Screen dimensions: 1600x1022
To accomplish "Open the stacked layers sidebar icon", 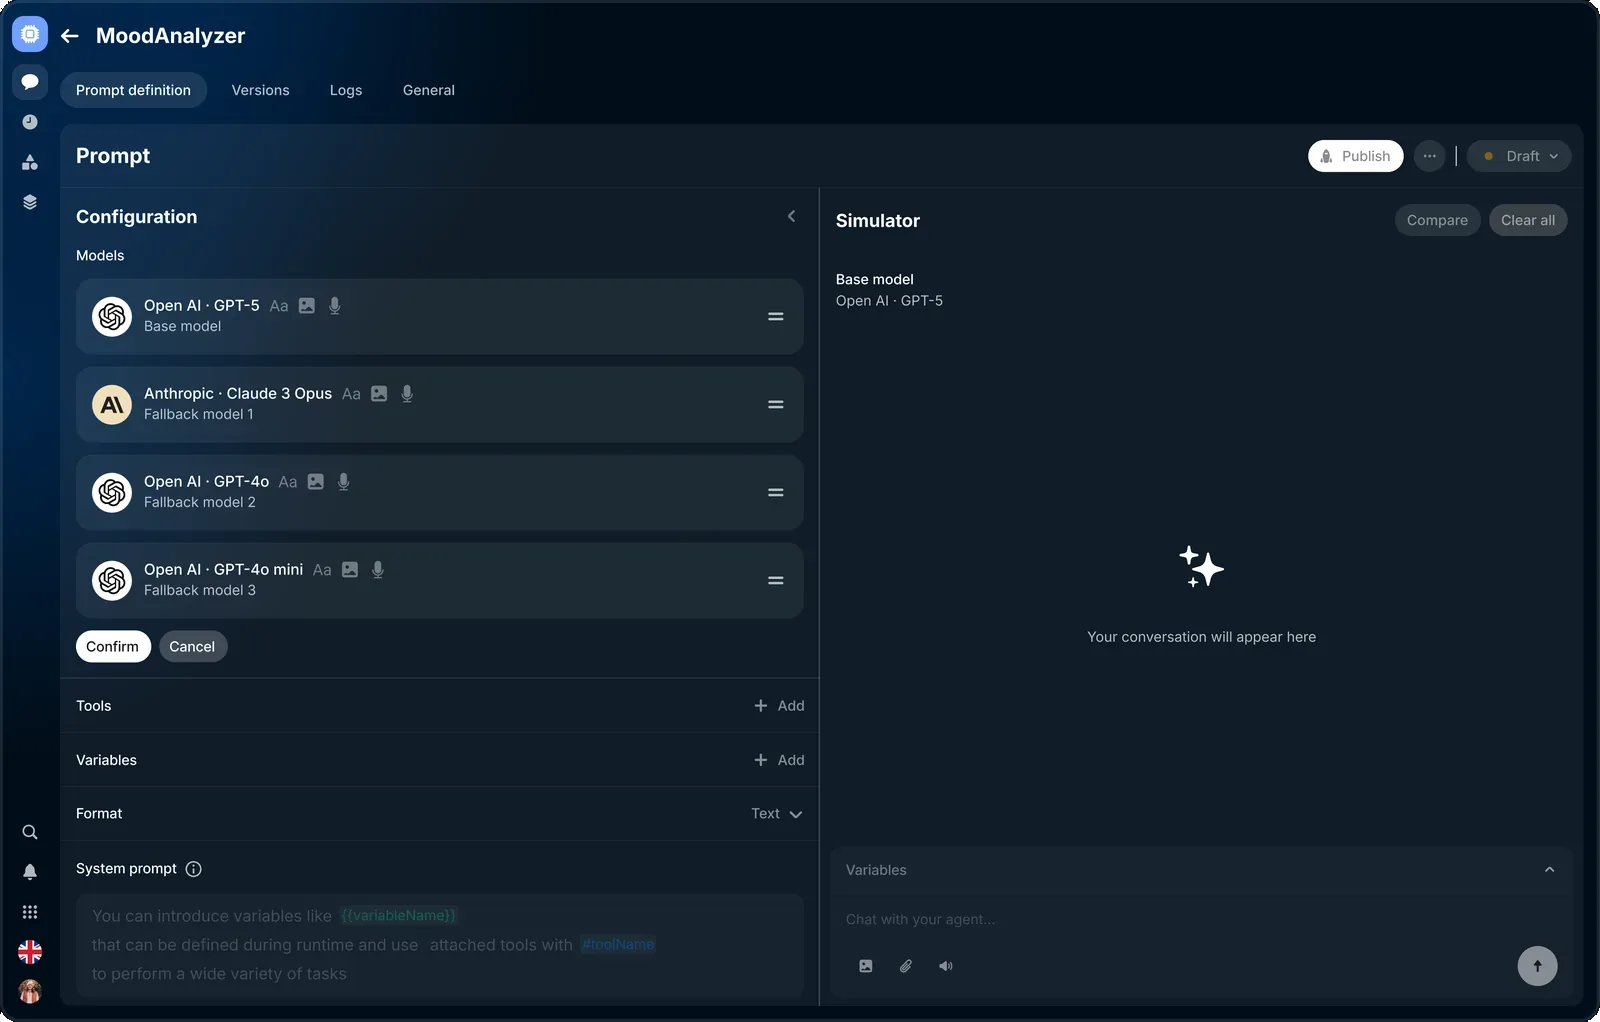I will tap(30, 202).
